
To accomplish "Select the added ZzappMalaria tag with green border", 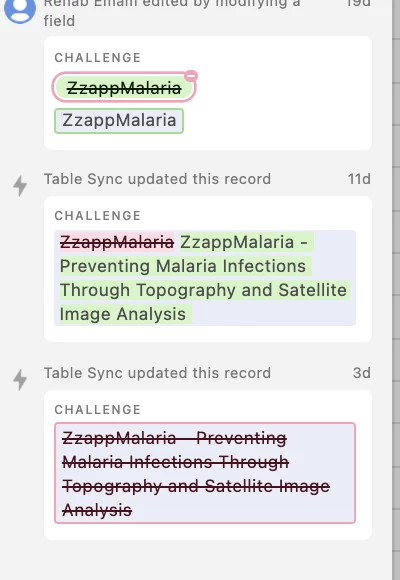I will (119, 121).
